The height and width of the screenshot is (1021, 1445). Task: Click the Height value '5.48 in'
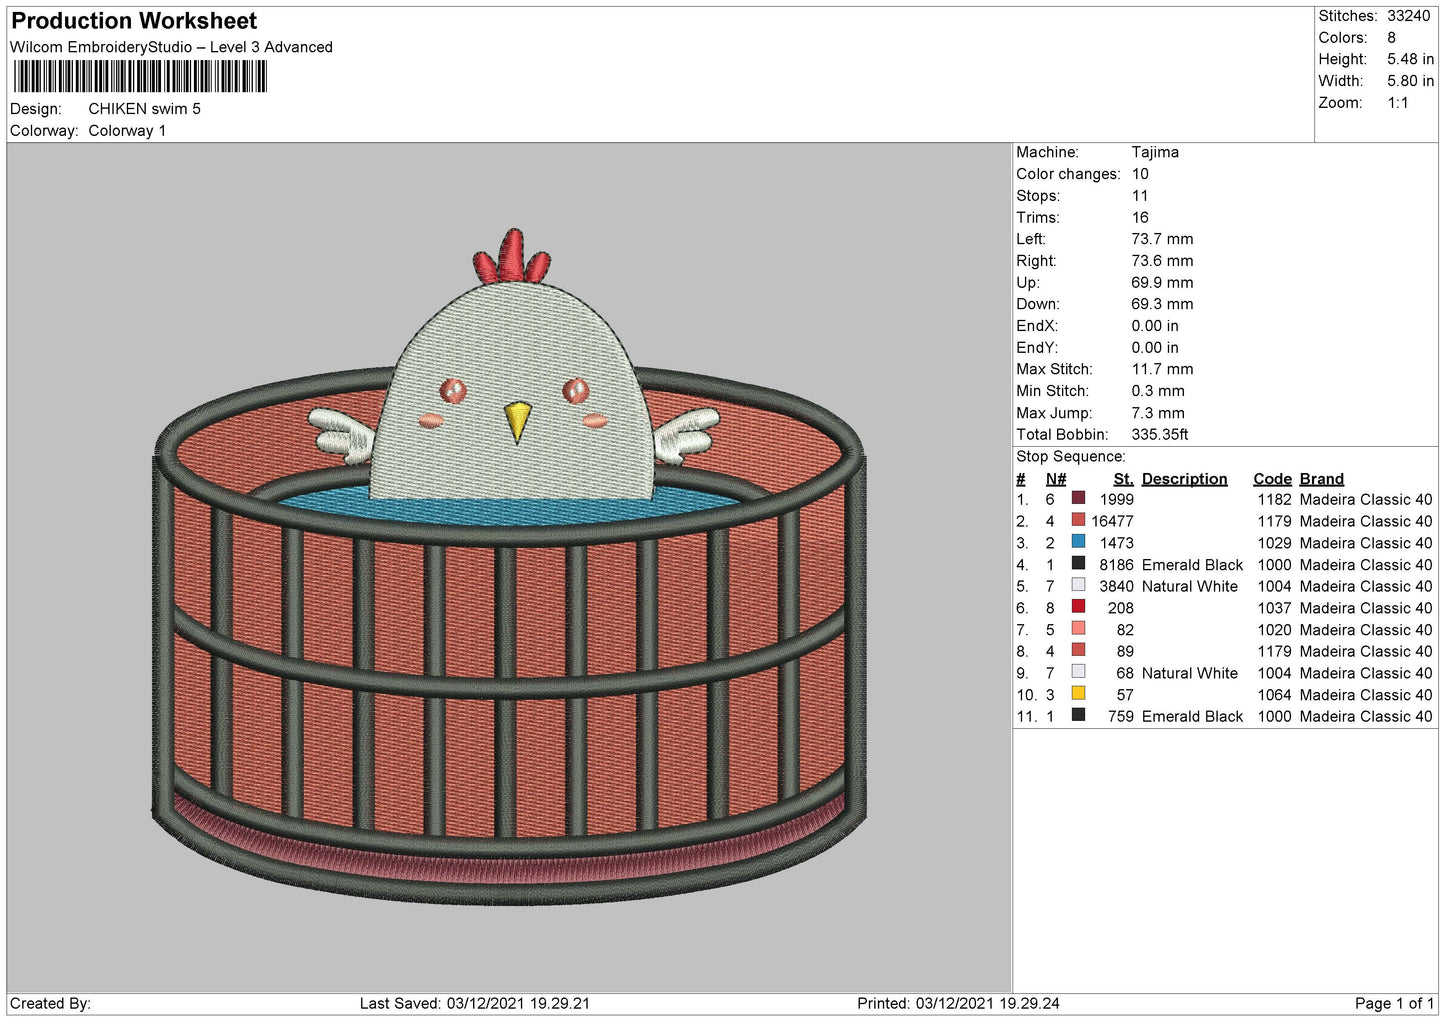[x=1410, y=60]
